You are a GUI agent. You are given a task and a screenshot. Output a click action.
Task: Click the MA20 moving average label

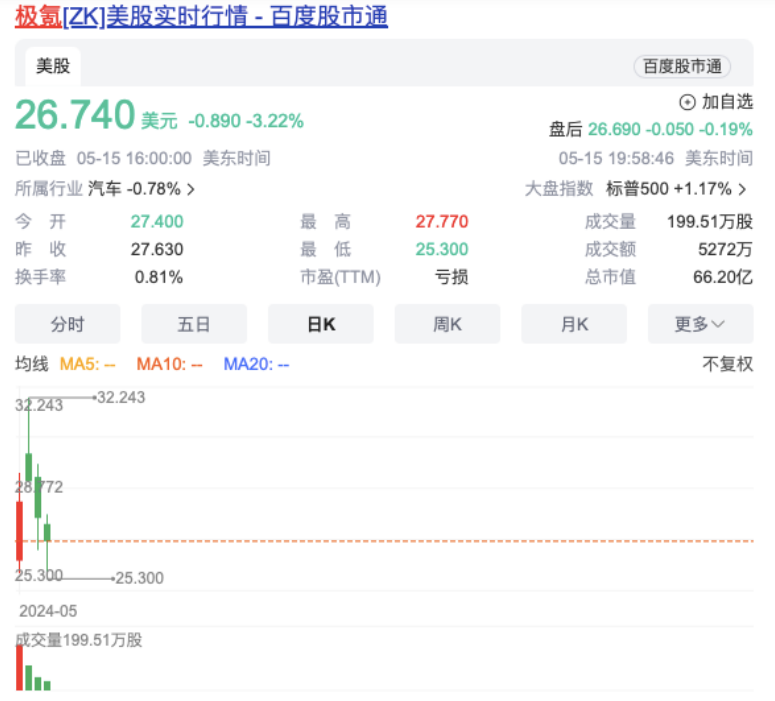[257, 364]
